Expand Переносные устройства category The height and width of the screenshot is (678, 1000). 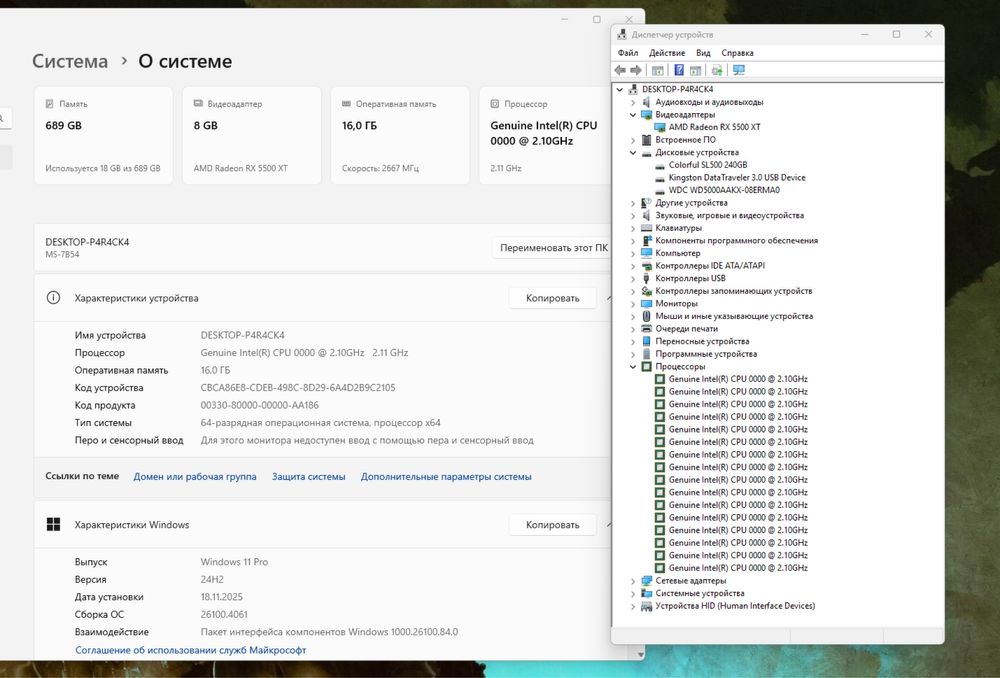(633, 341)
